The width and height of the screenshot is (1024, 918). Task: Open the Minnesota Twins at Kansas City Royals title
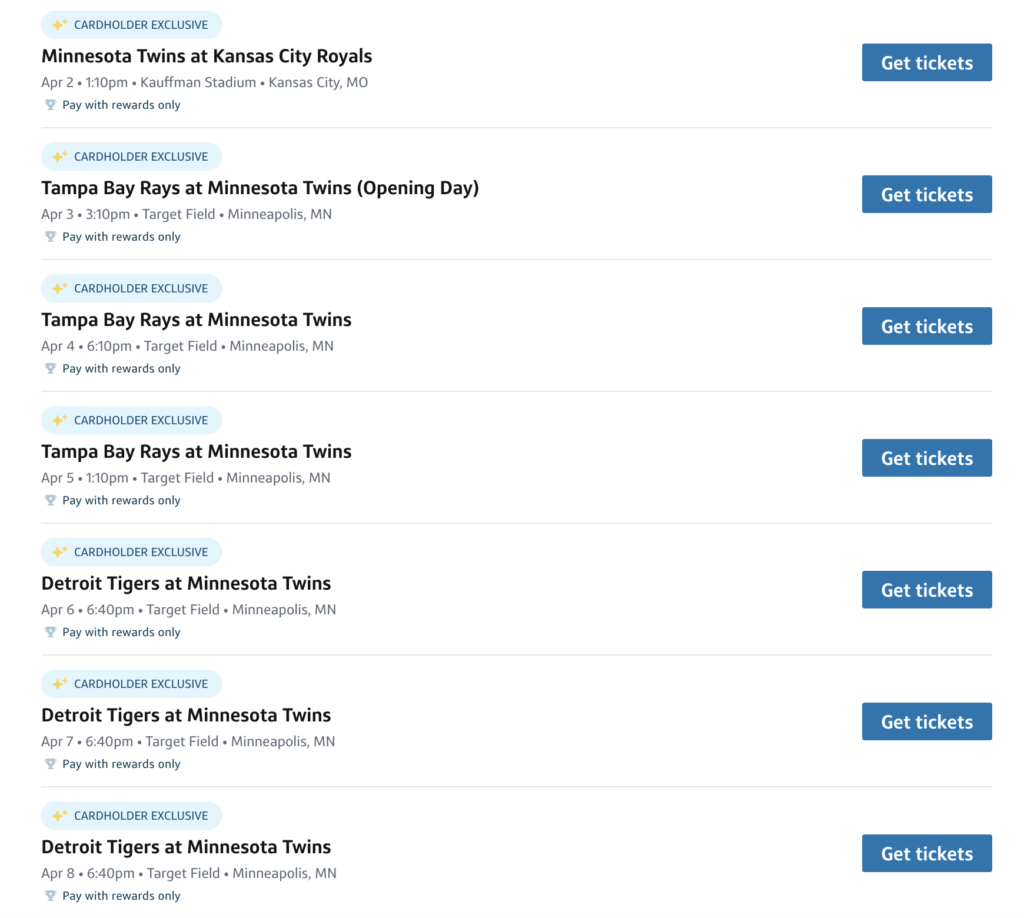[206, 56]
